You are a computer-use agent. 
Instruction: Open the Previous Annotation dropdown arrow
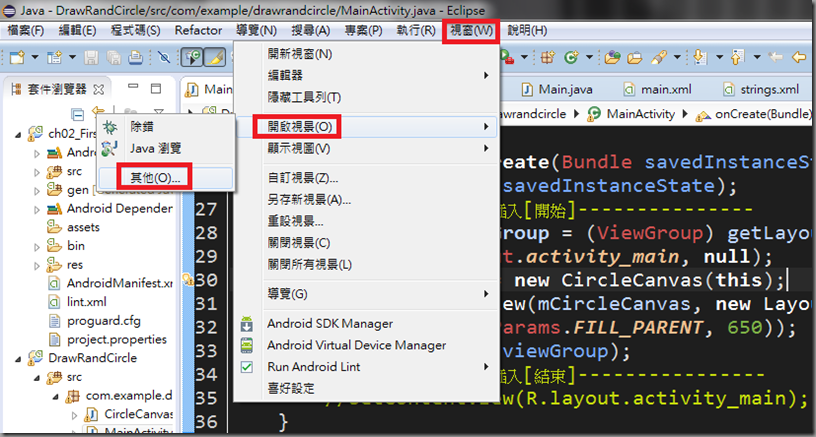(x=757, y=57)
